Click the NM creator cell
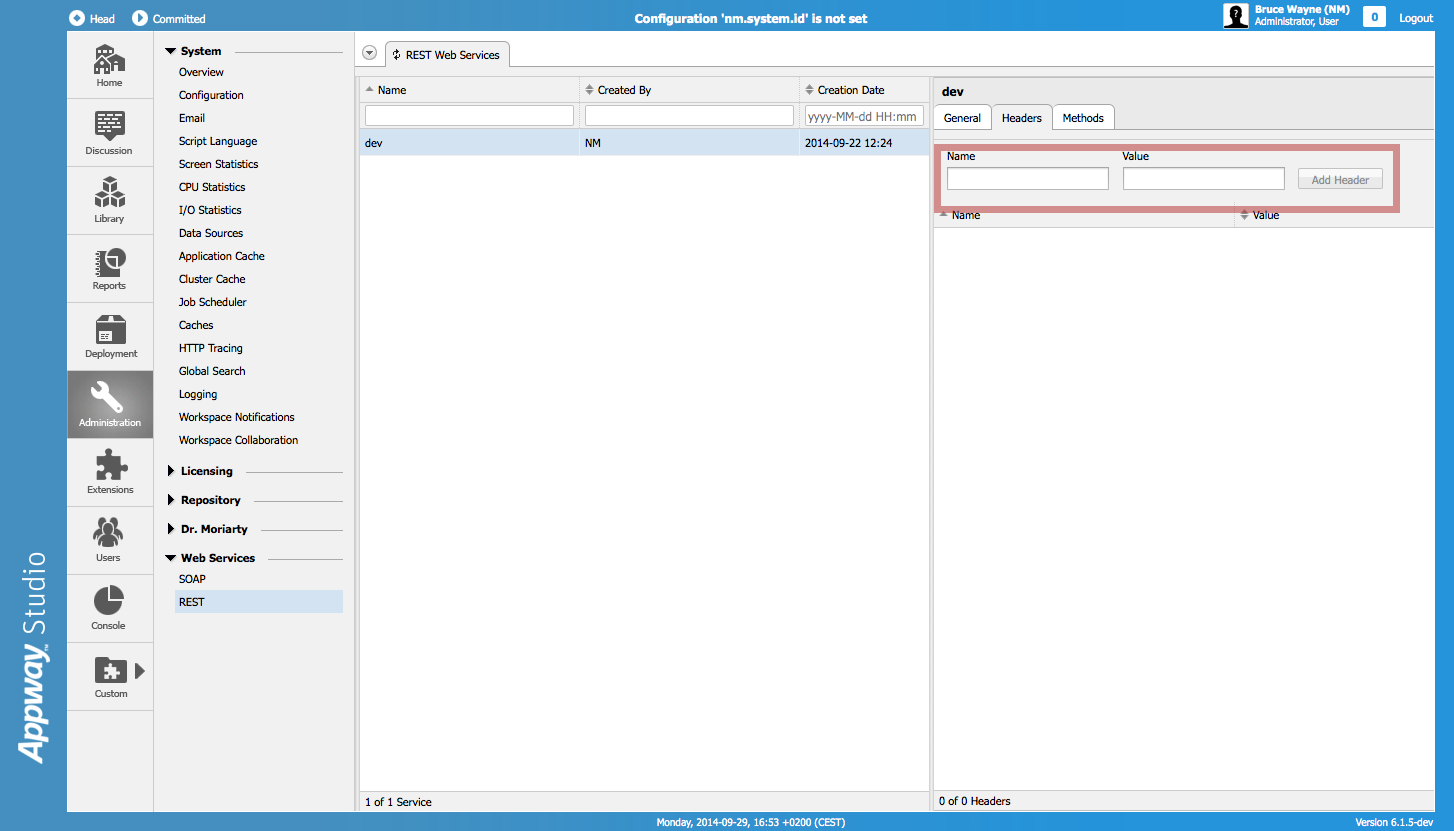The width and height of the screenshot is (1454, 831). coord(689,144)
